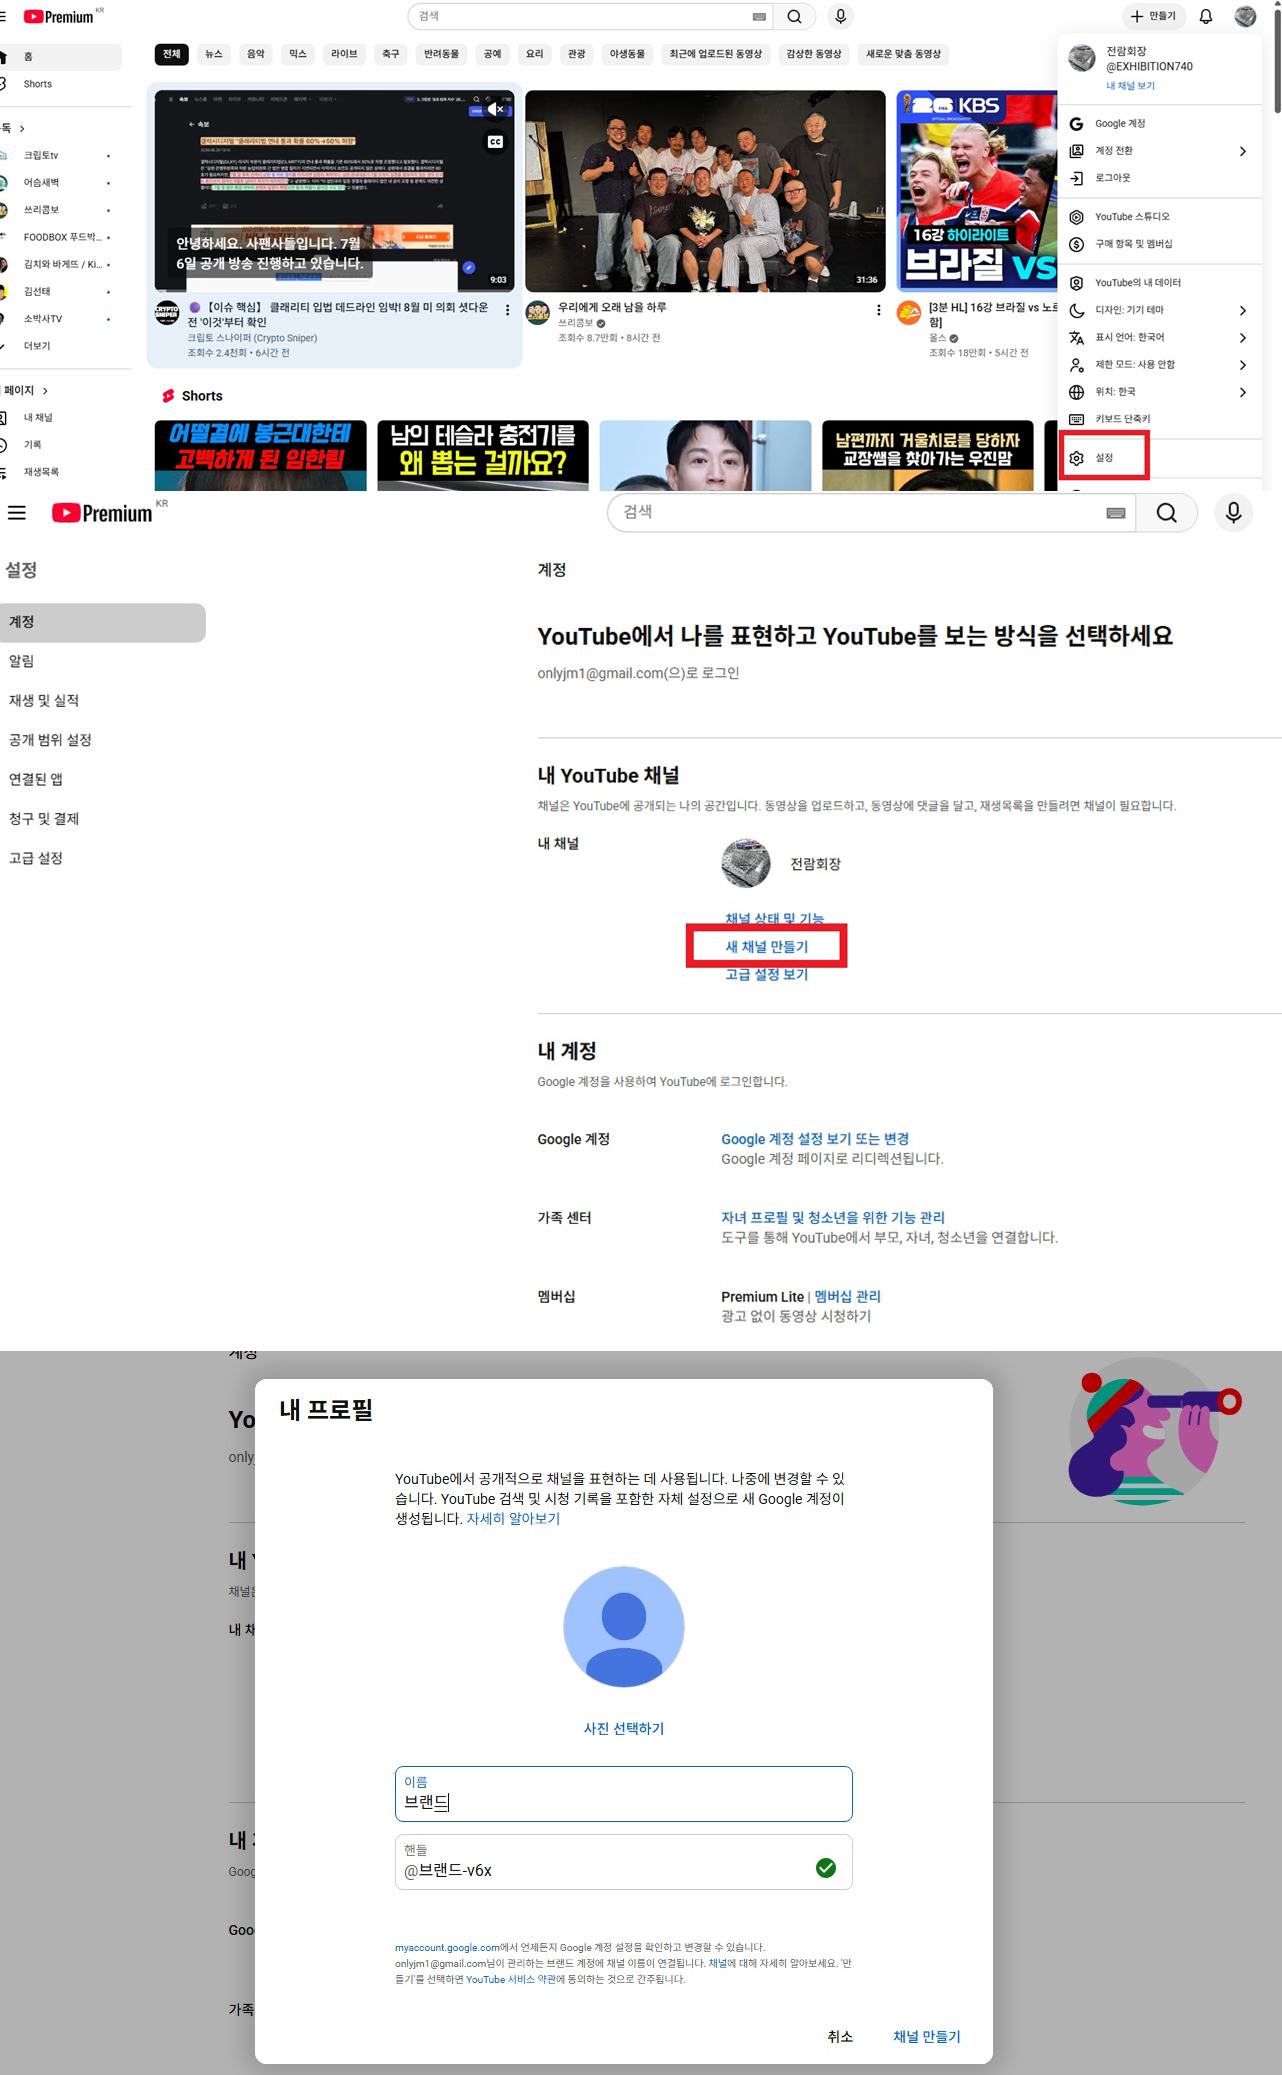The image size is (1282, 2075).
Task: Click the 채널 만들기 confirm button
Action: (x=927, y=2036)
